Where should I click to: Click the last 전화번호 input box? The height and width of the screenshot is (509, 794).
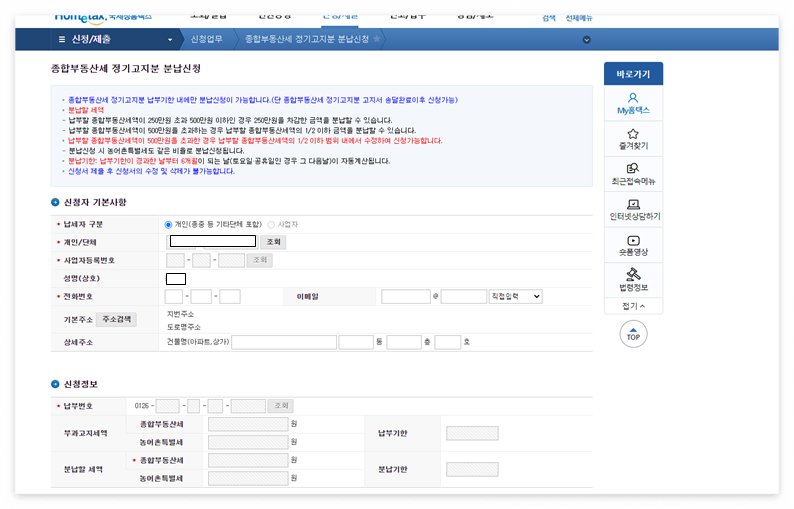[230, 296]
